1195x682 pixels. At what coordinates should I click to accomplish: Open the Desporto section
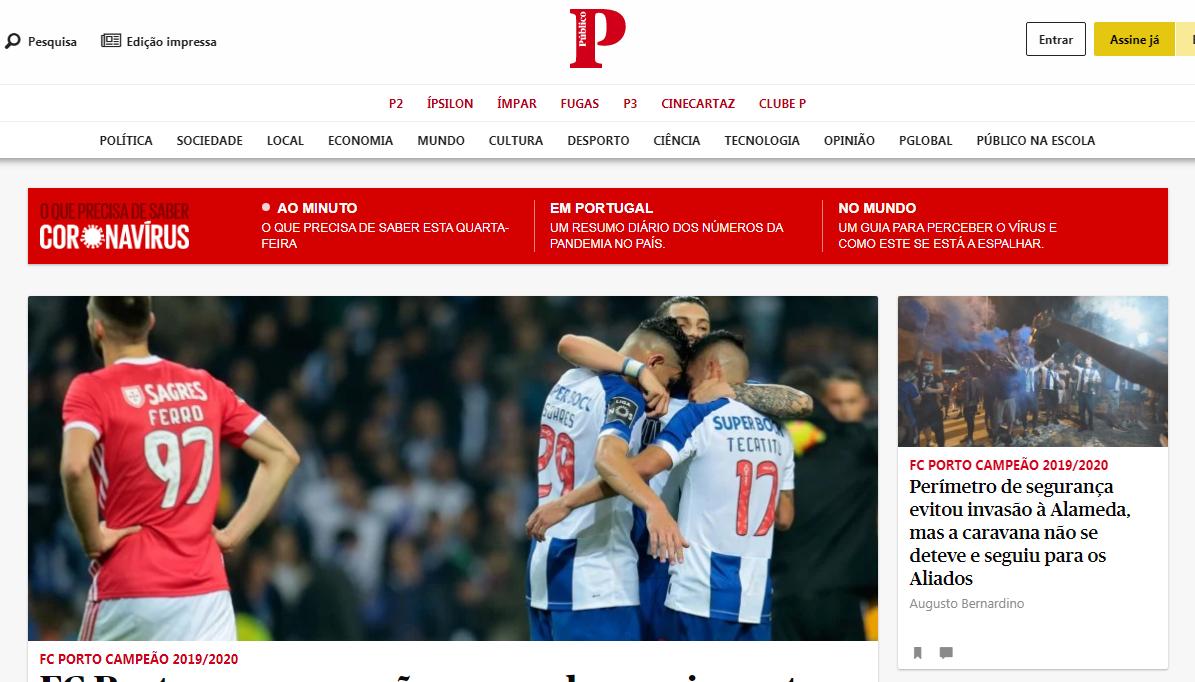(598, 140)
